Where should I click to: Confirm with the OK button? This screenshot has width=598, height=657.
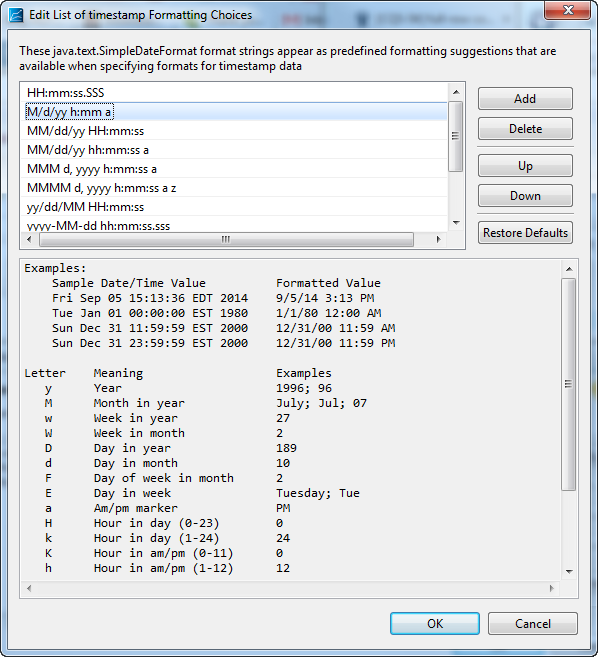point(435,623)
